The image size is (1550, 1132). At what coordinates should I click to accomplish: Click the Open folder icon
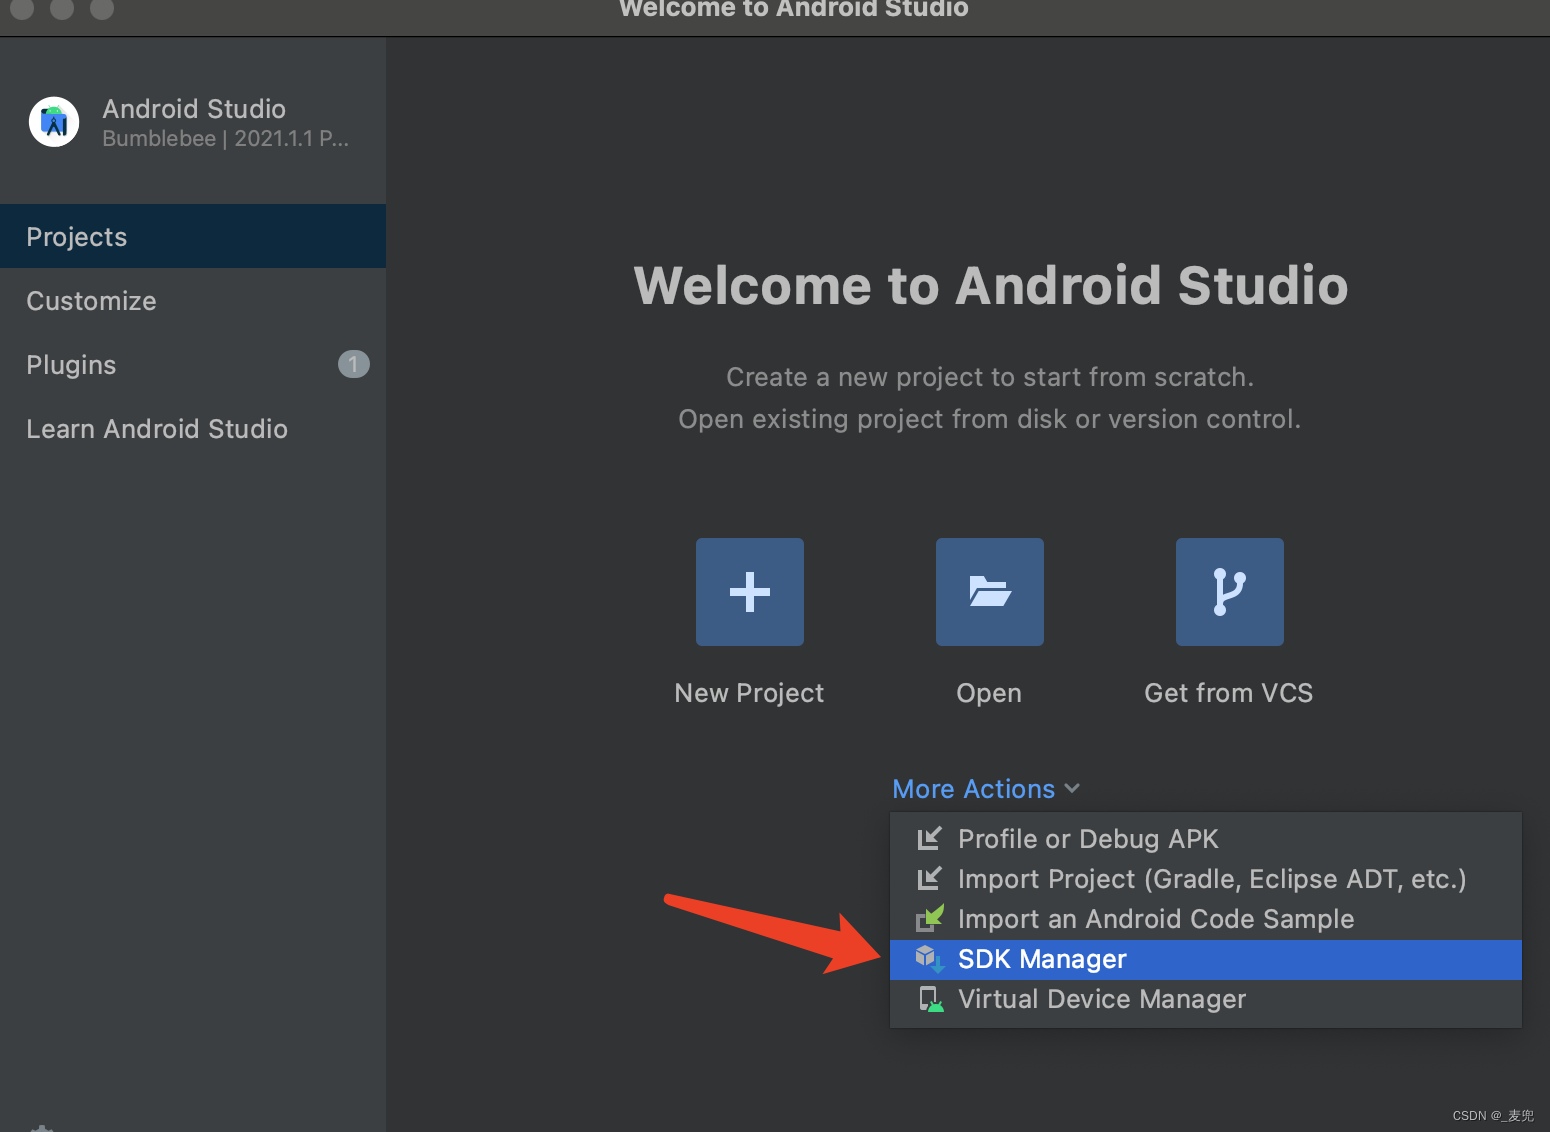tap(990, 592)
